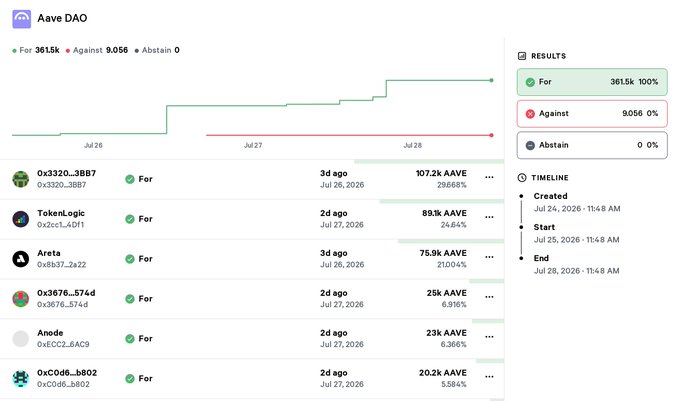Click the 23k AAVE vote amount
Screen dimensions: 680x401
(x=446, y=333)
